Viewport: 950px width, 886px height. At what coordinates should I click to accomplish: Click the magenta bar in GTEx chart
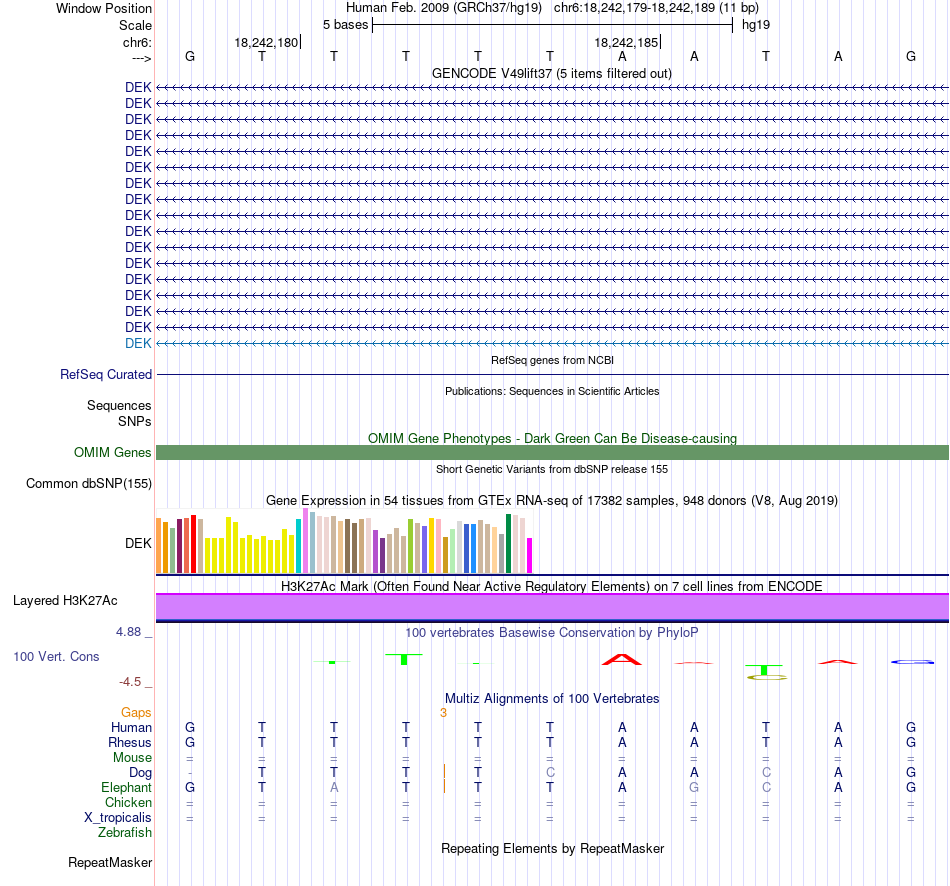530,555
